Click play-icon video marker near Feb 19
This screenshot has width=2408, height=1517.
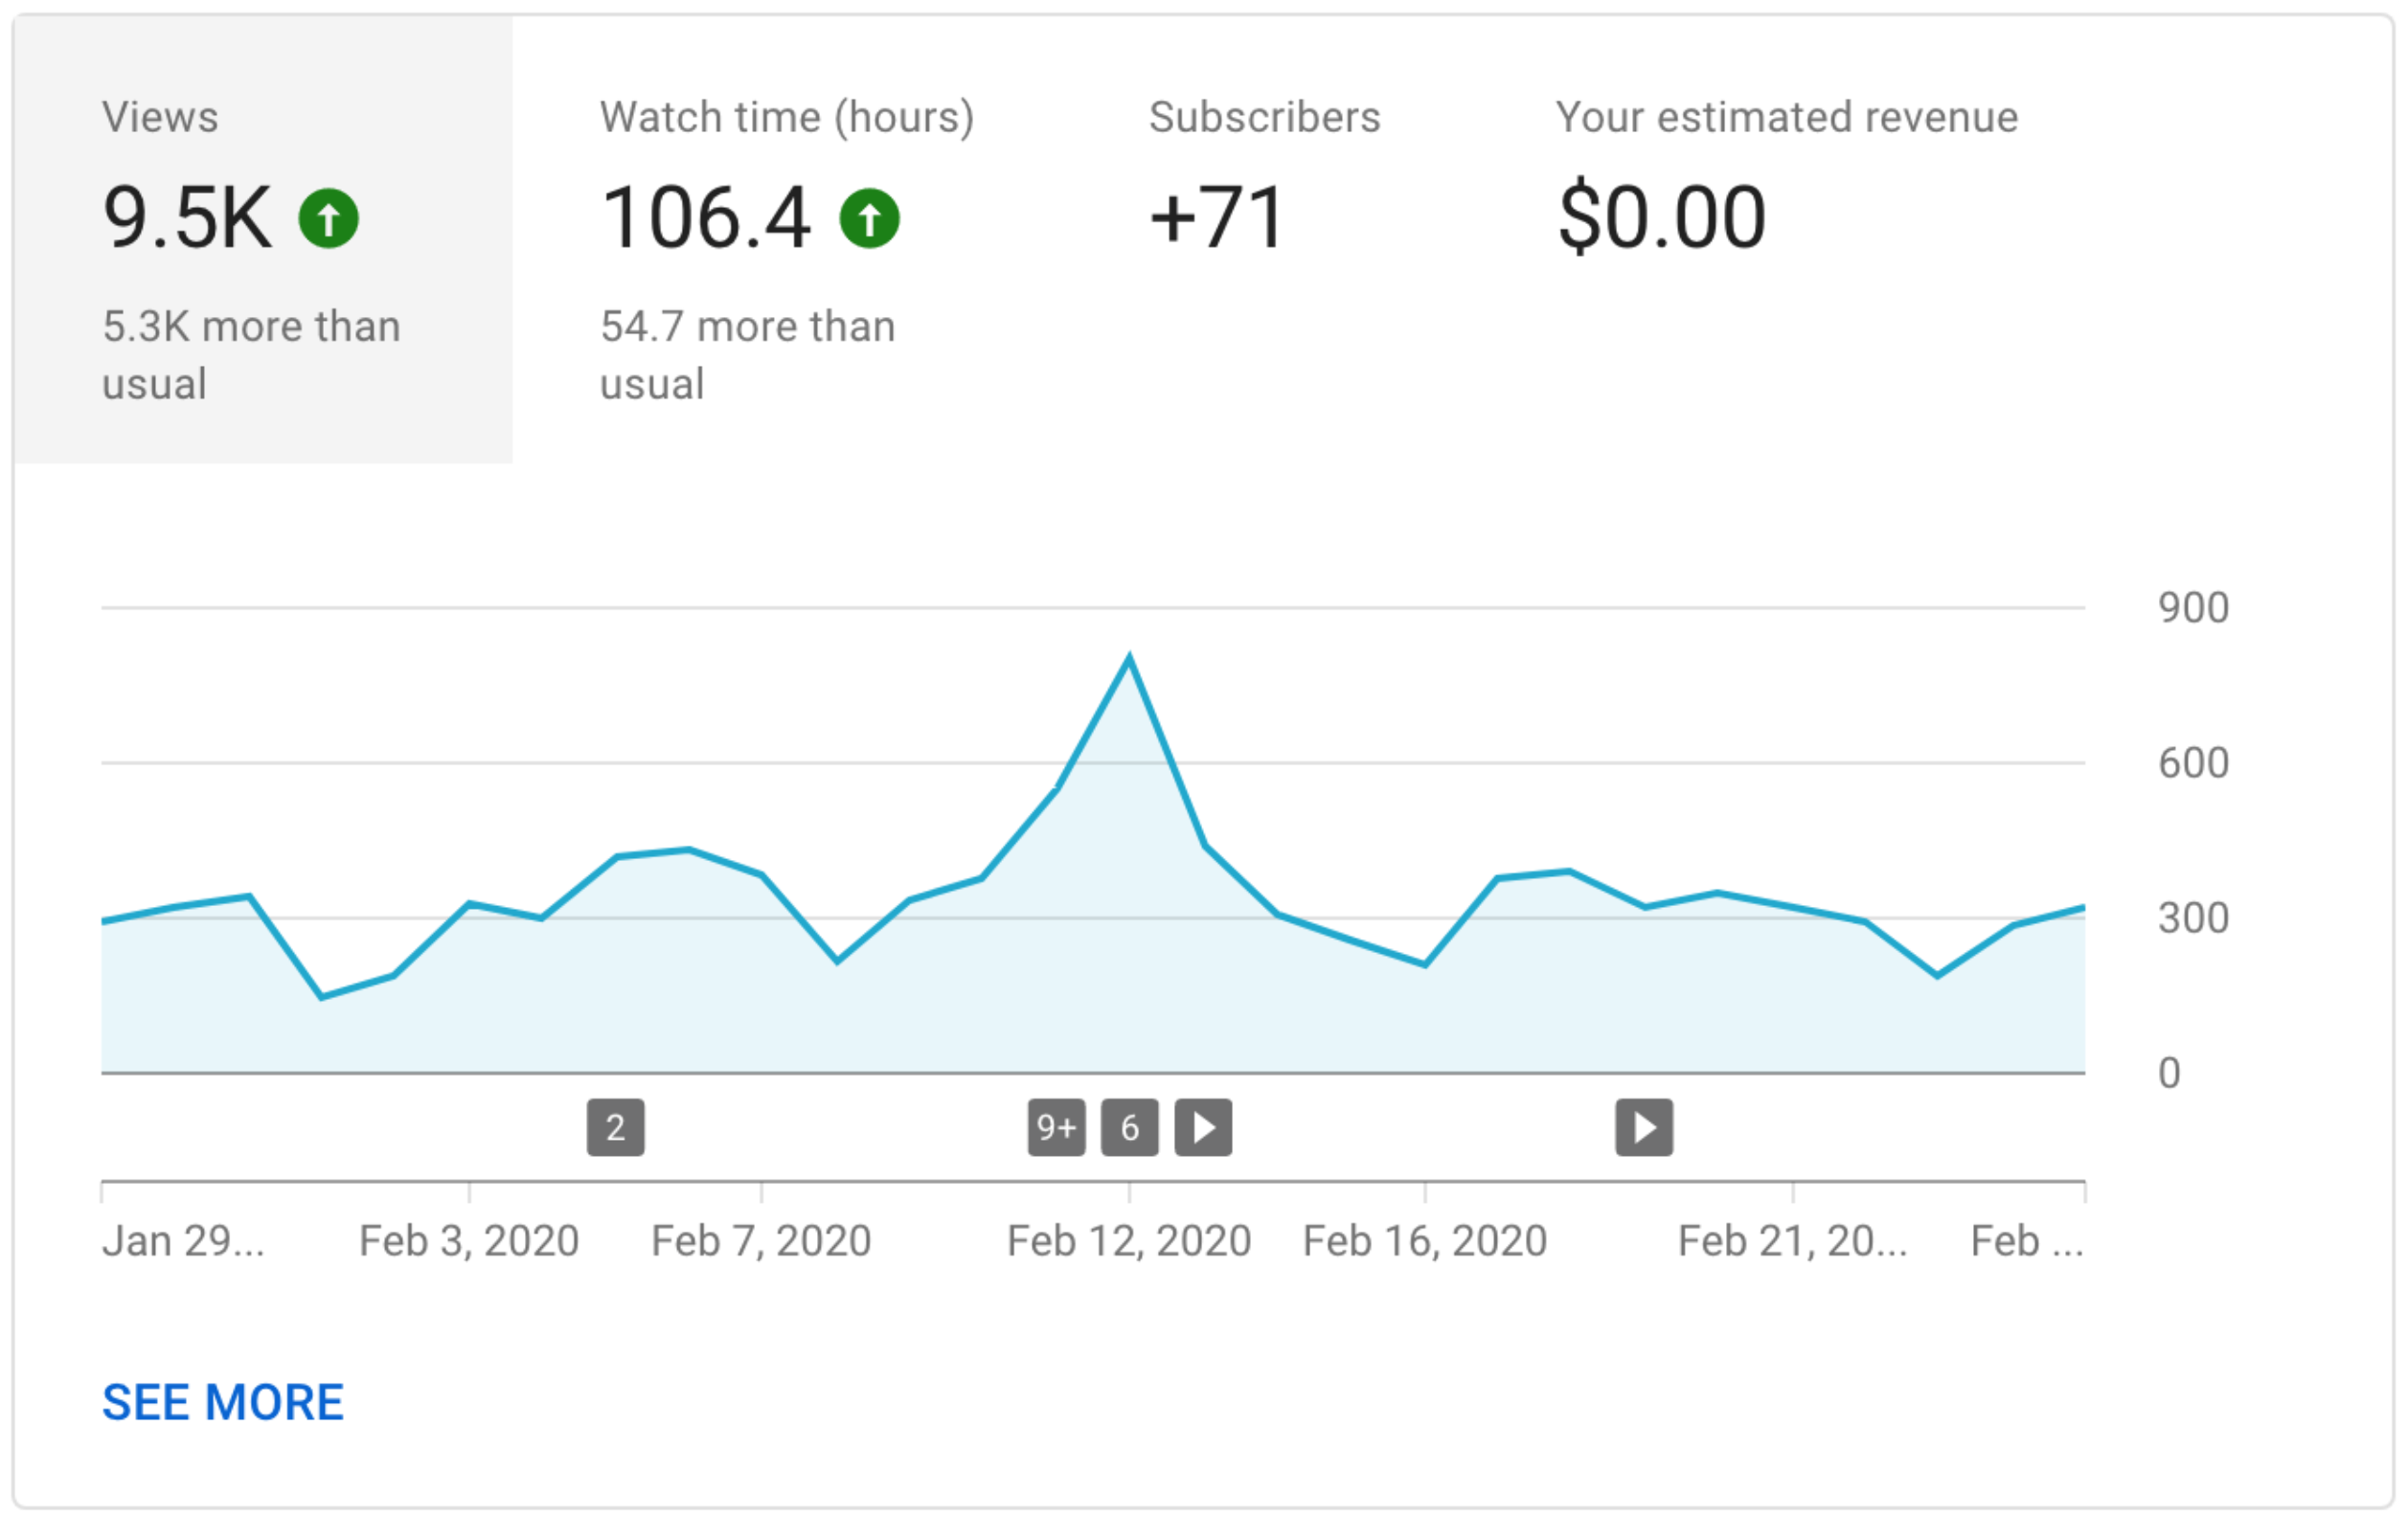point(1644,1128)
